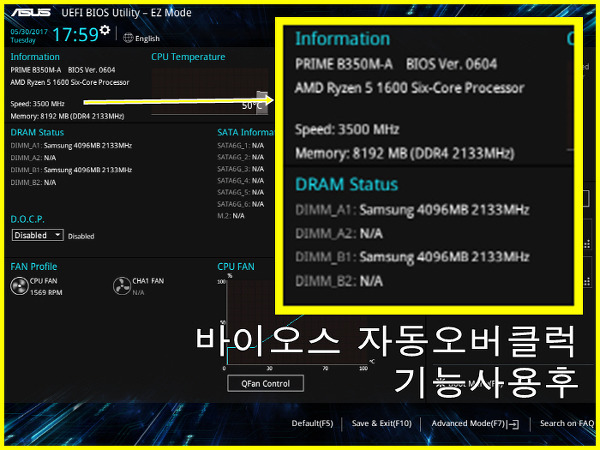Change language via the English globe icon
Image resolution: width=600 pixels, height=450 pixels.
tap(128, 38)
